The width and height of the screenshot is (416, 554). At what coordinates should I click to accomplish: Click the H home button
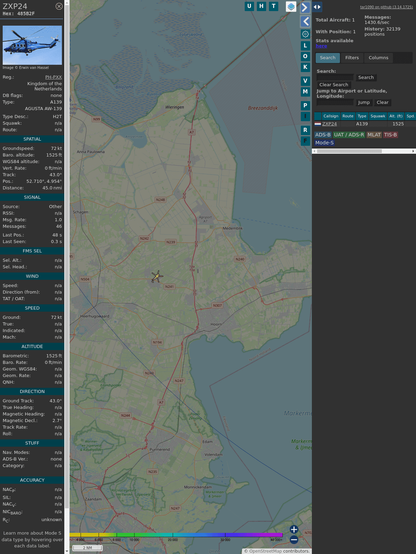point(261,6)
